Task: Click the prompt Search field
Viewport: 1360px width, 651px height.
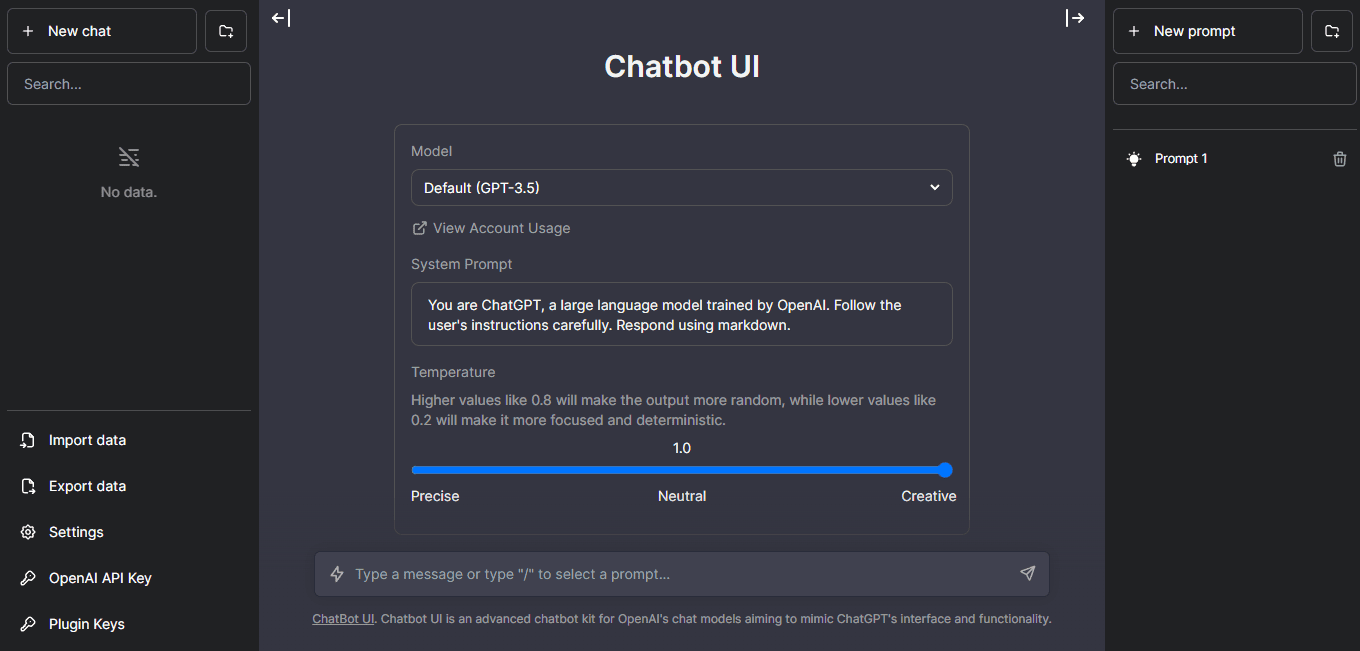Action: pos(1234,83)
